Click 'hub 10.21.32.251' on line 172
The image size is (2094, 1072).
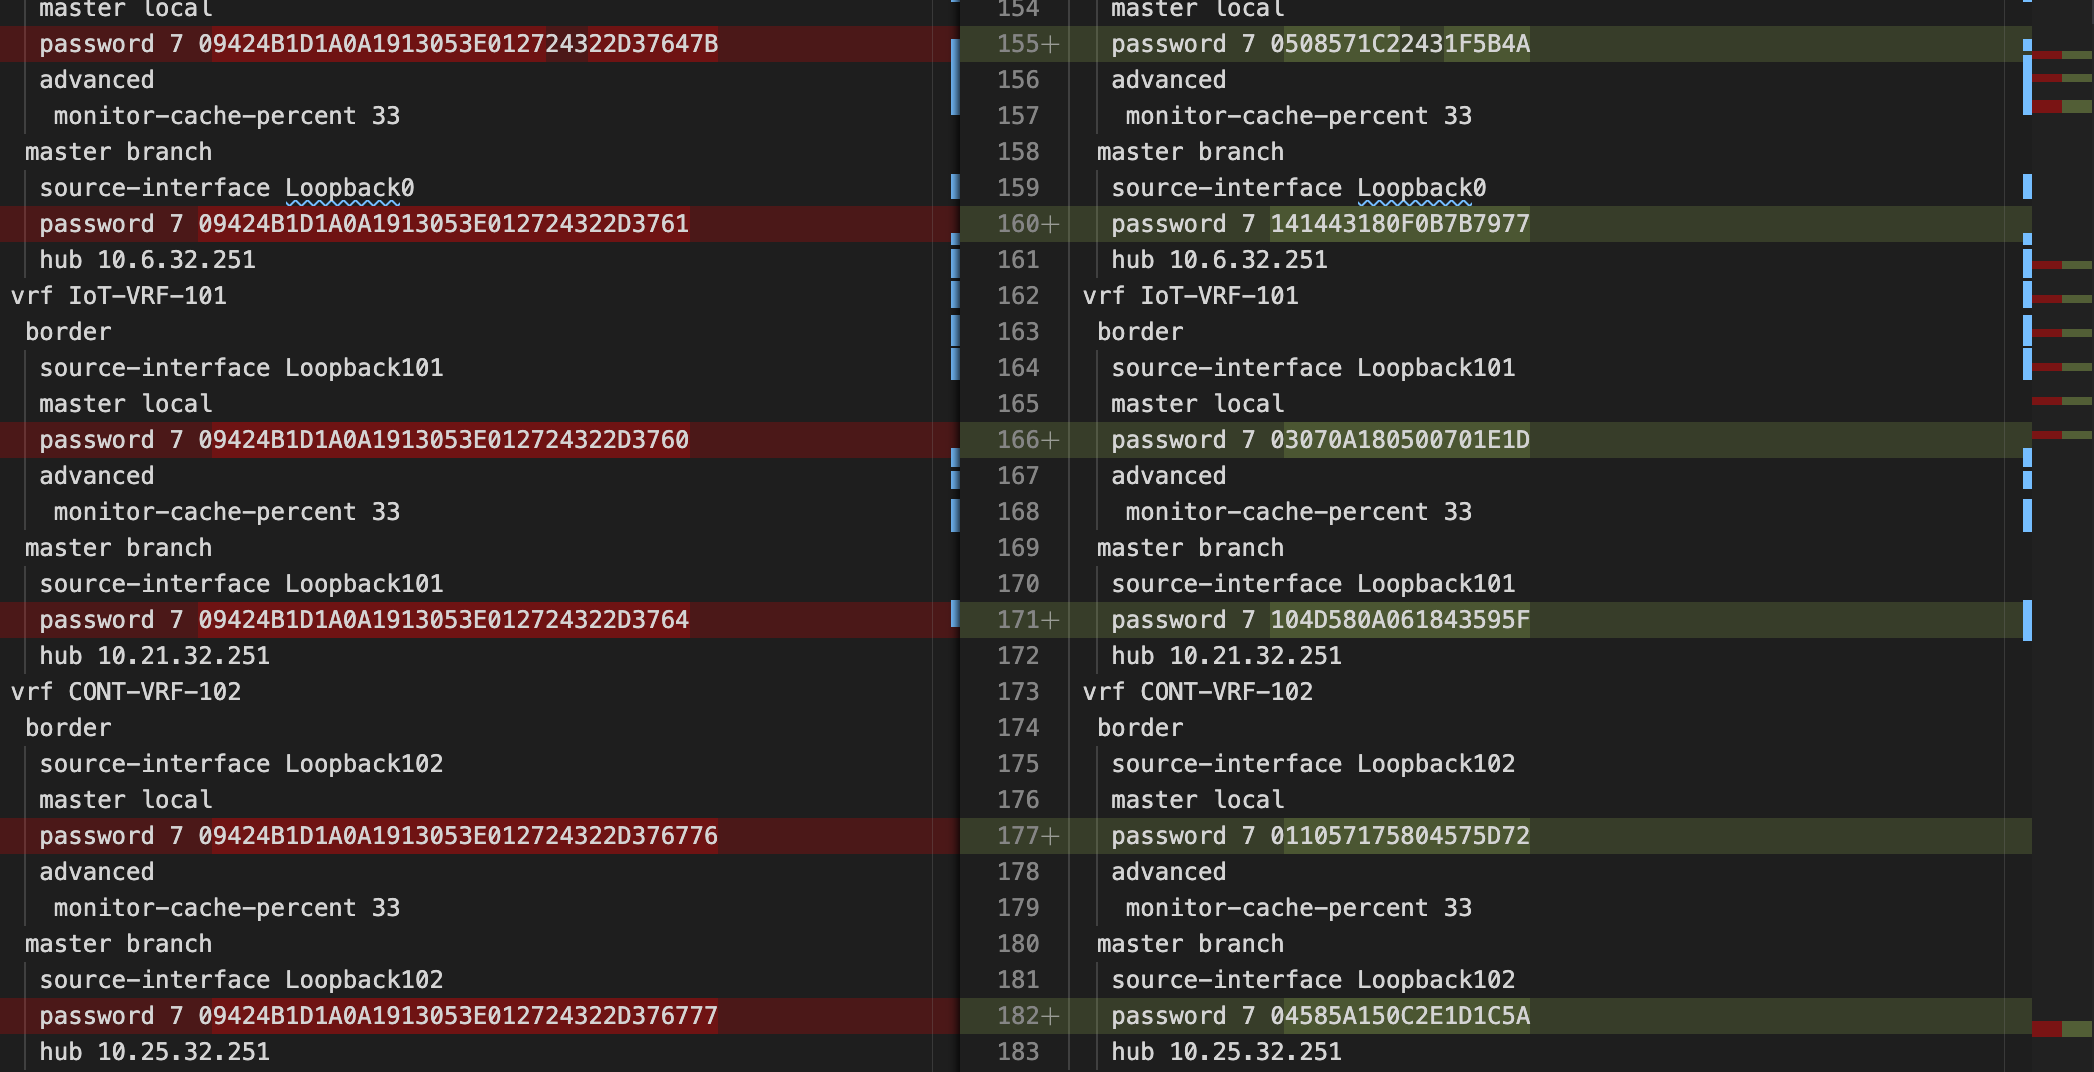pos(1226,656)
